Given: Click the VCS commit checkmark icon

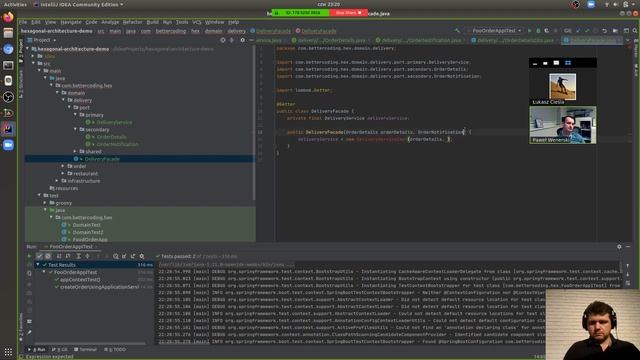Looking at the screenshot, I should pos(587,31).
